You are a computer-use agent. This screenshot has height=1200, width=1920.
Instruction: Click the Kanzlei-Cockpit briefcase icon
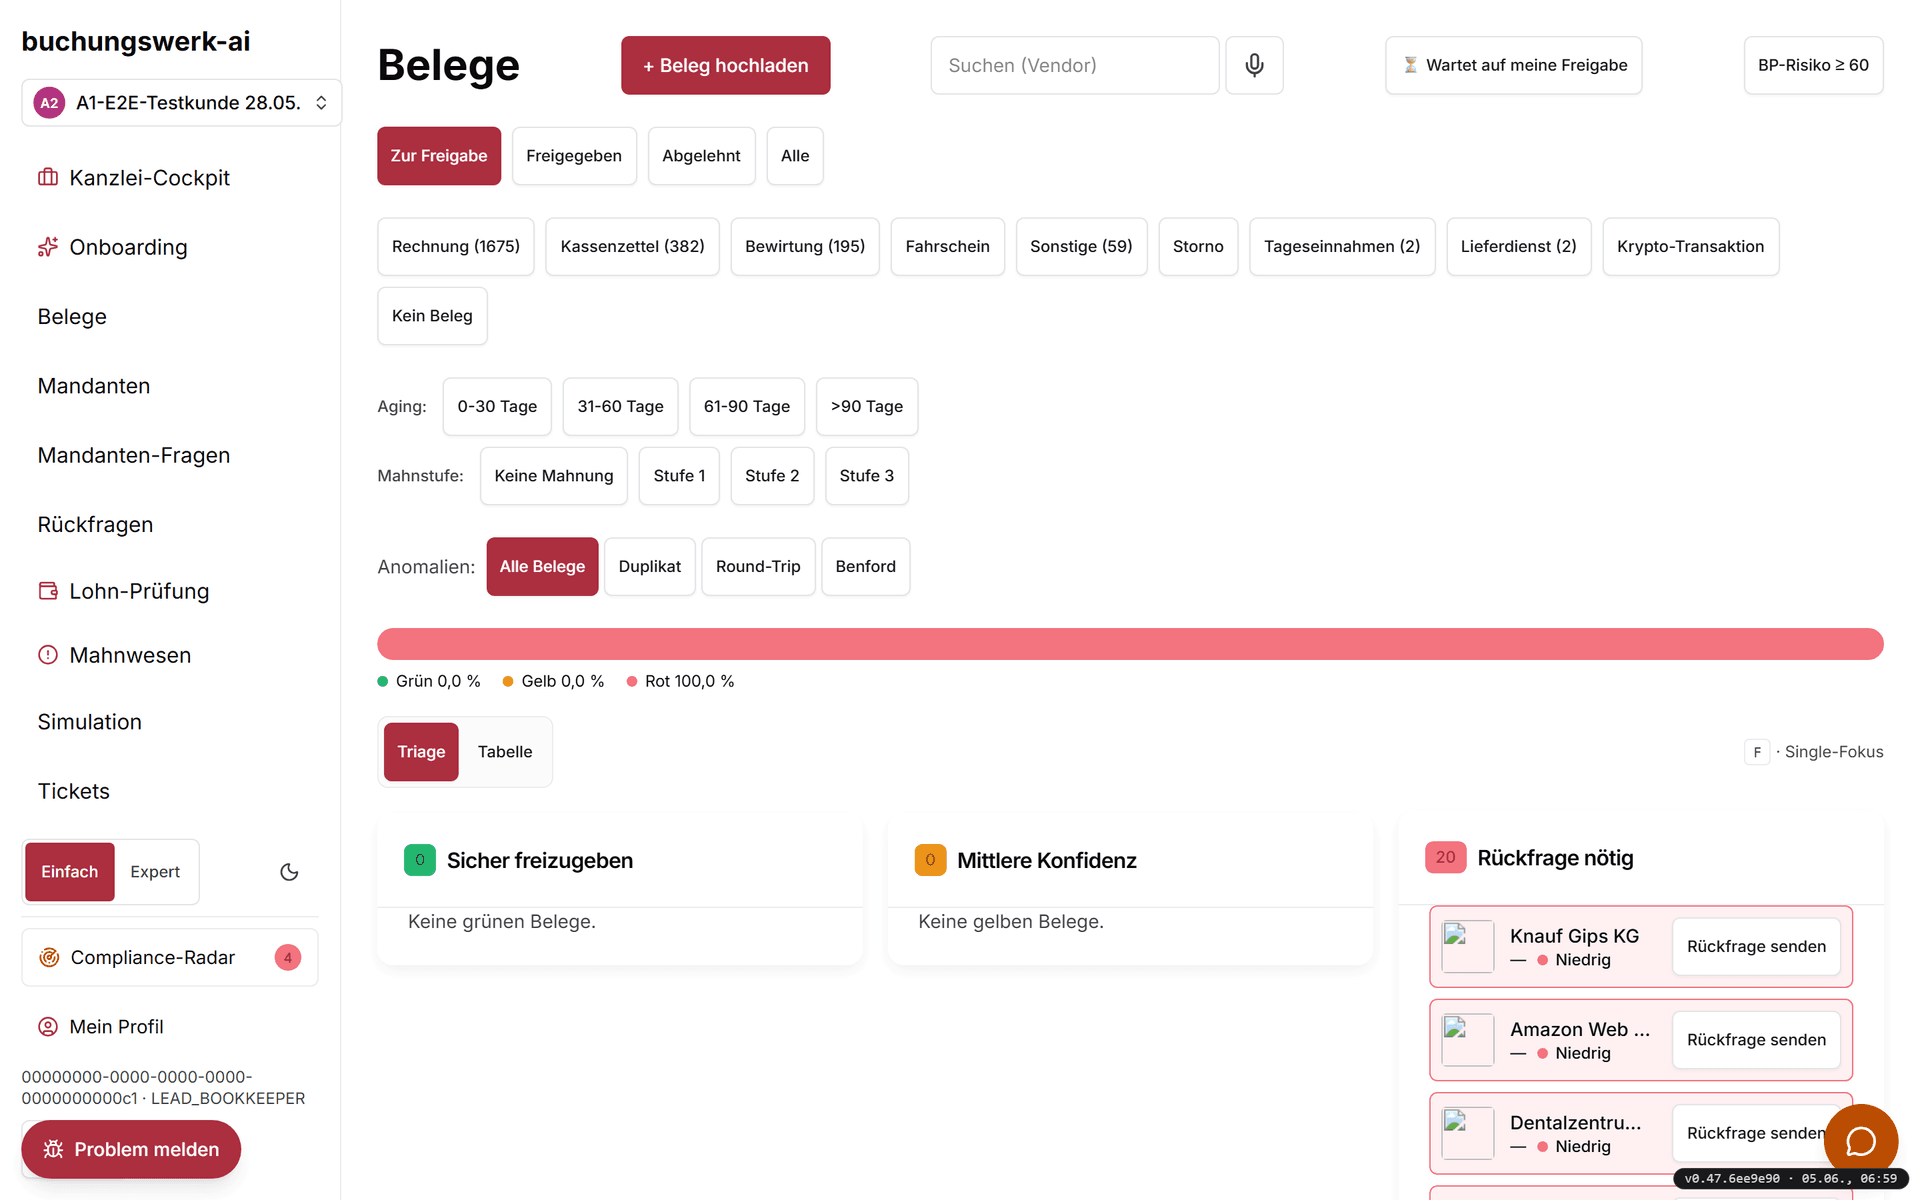(x=48, y=178)
